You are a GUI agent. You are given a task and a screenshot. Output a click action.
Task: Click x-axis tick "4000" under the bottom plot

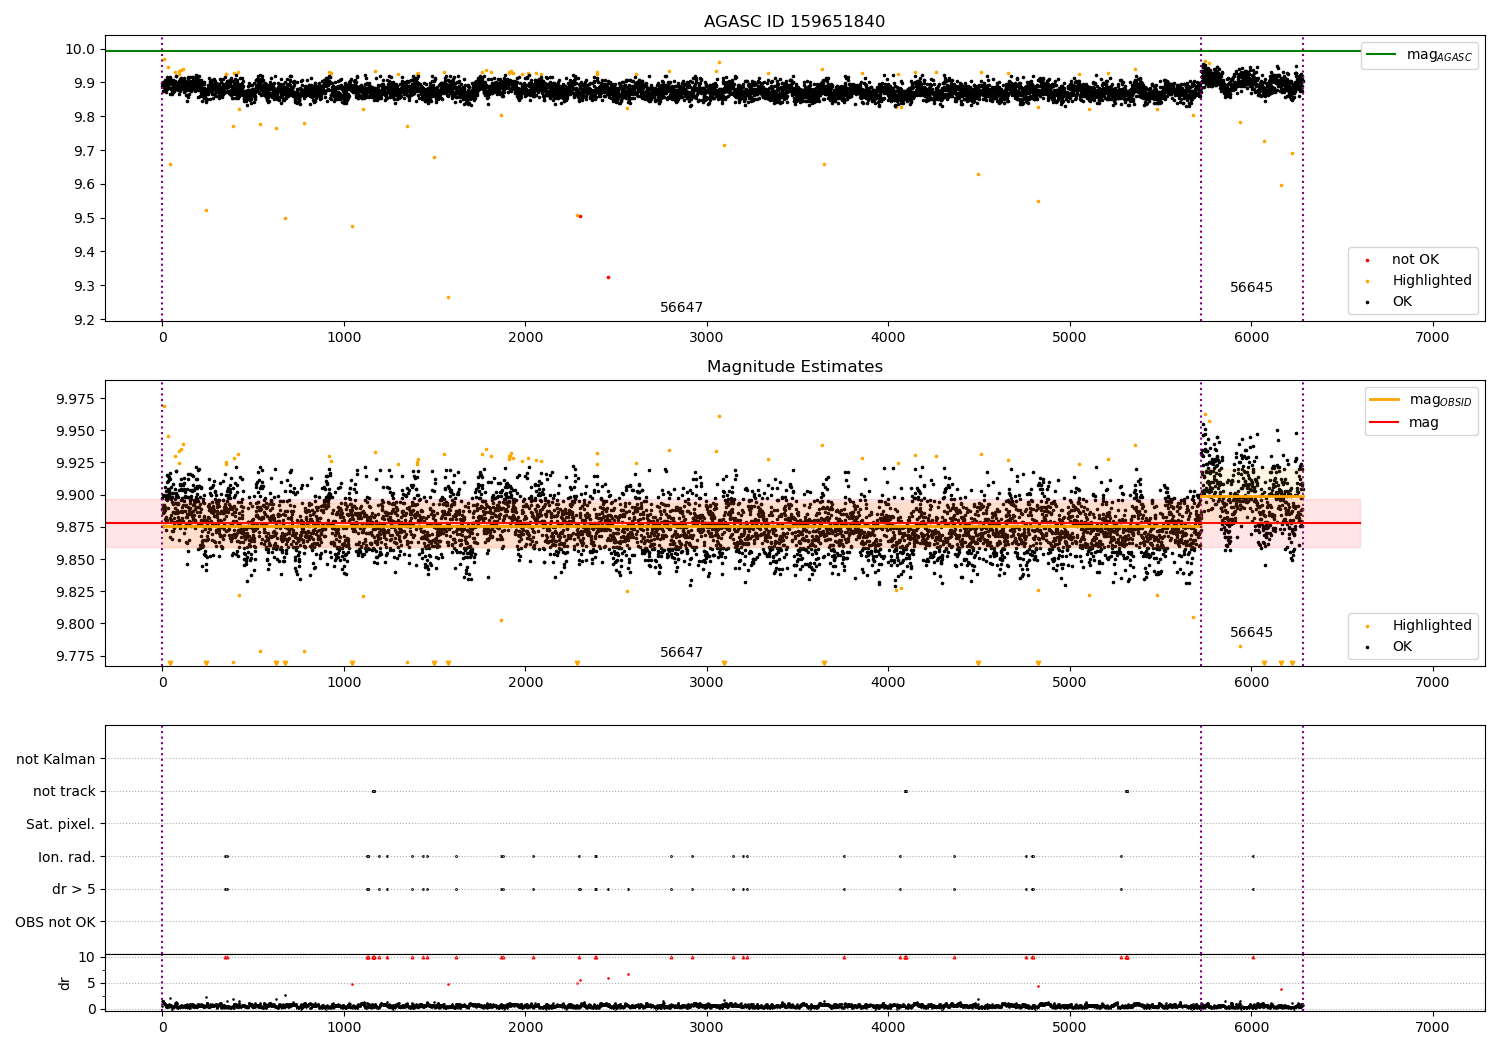coord(889,1027)
